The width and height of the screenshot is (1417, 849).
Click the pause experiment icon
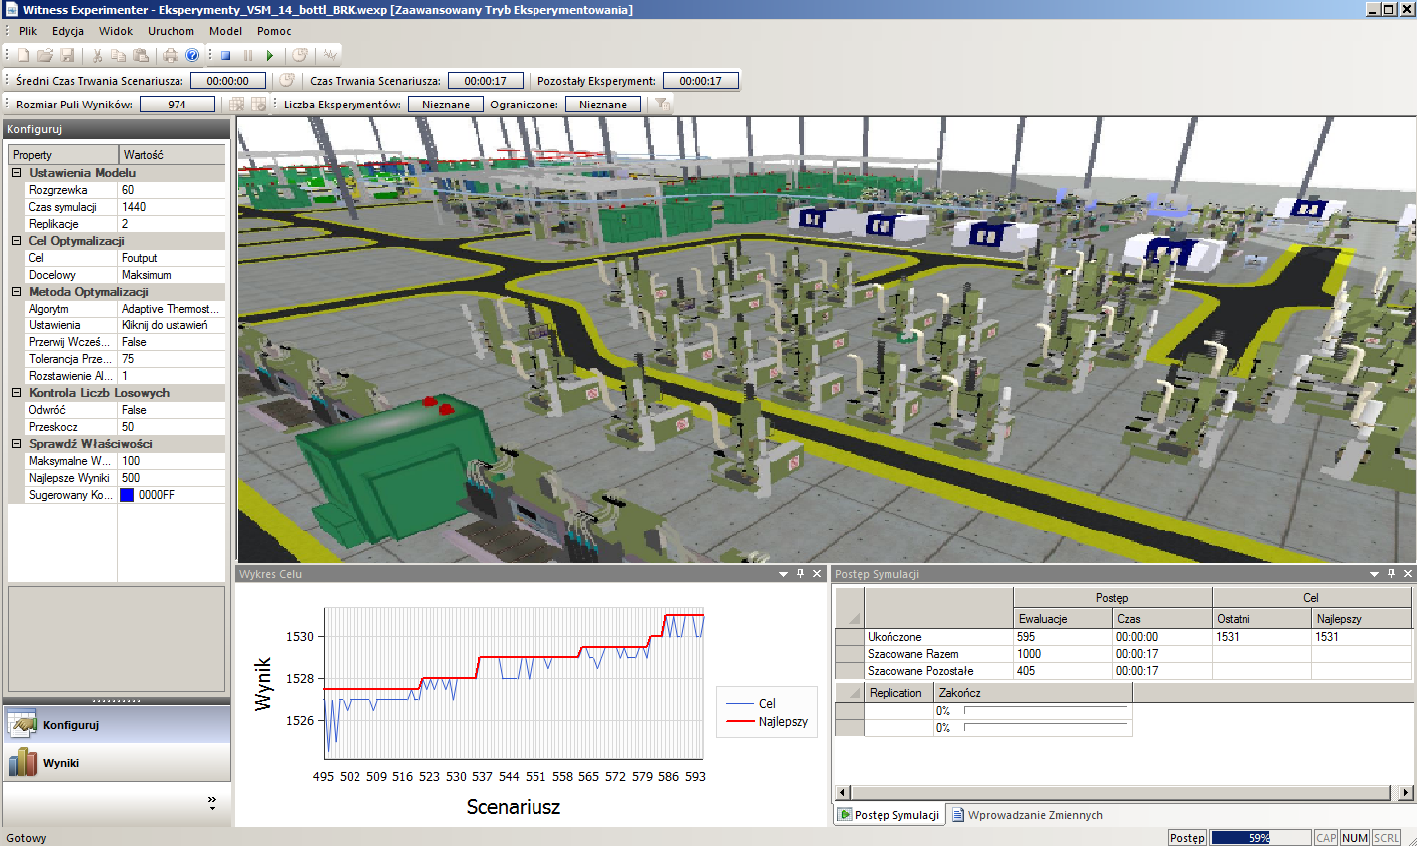248,56
